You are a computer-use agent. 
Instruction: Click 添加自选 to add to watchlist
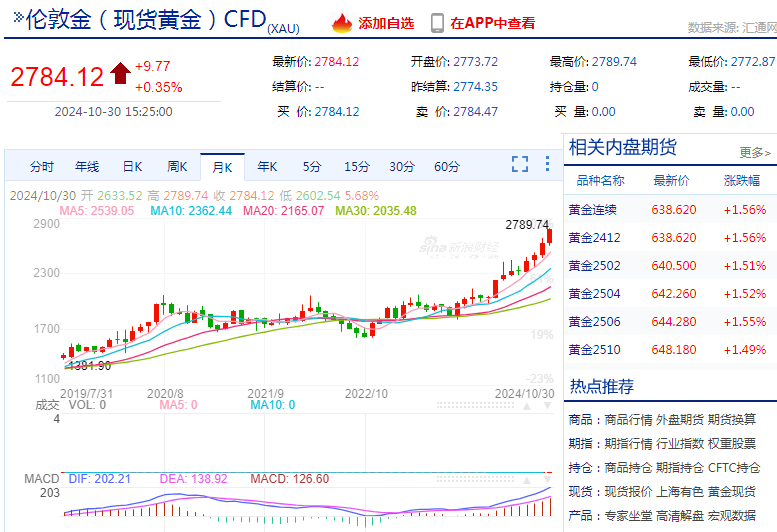tap(386, 23)
